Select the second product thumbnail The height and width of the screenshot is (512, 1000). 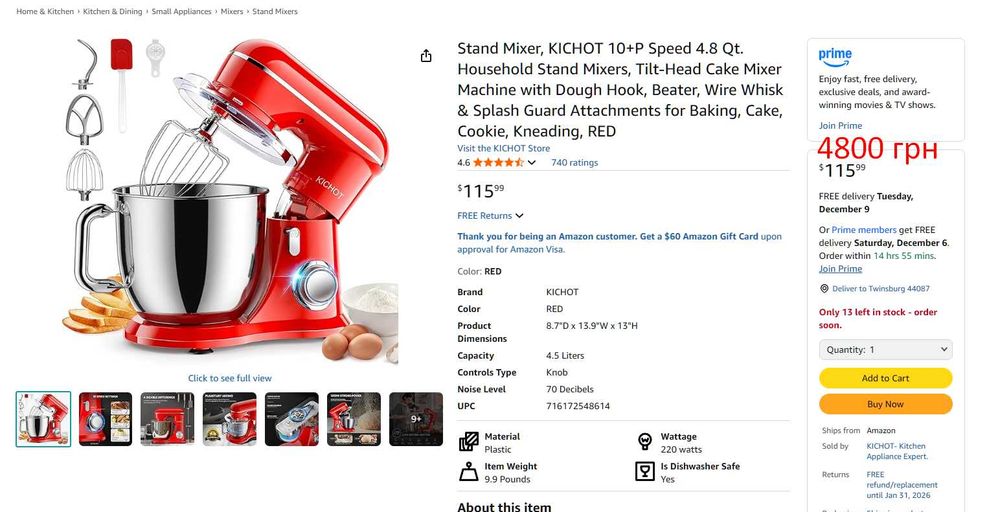105,419
